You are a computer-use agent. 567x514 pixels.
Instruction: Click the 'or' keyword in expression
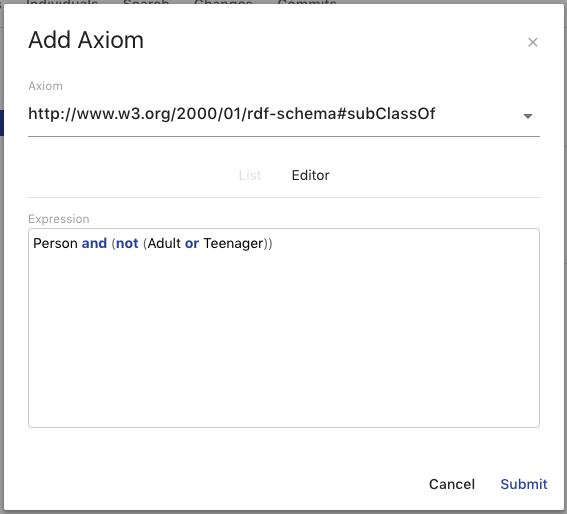(x=192, y=243)
